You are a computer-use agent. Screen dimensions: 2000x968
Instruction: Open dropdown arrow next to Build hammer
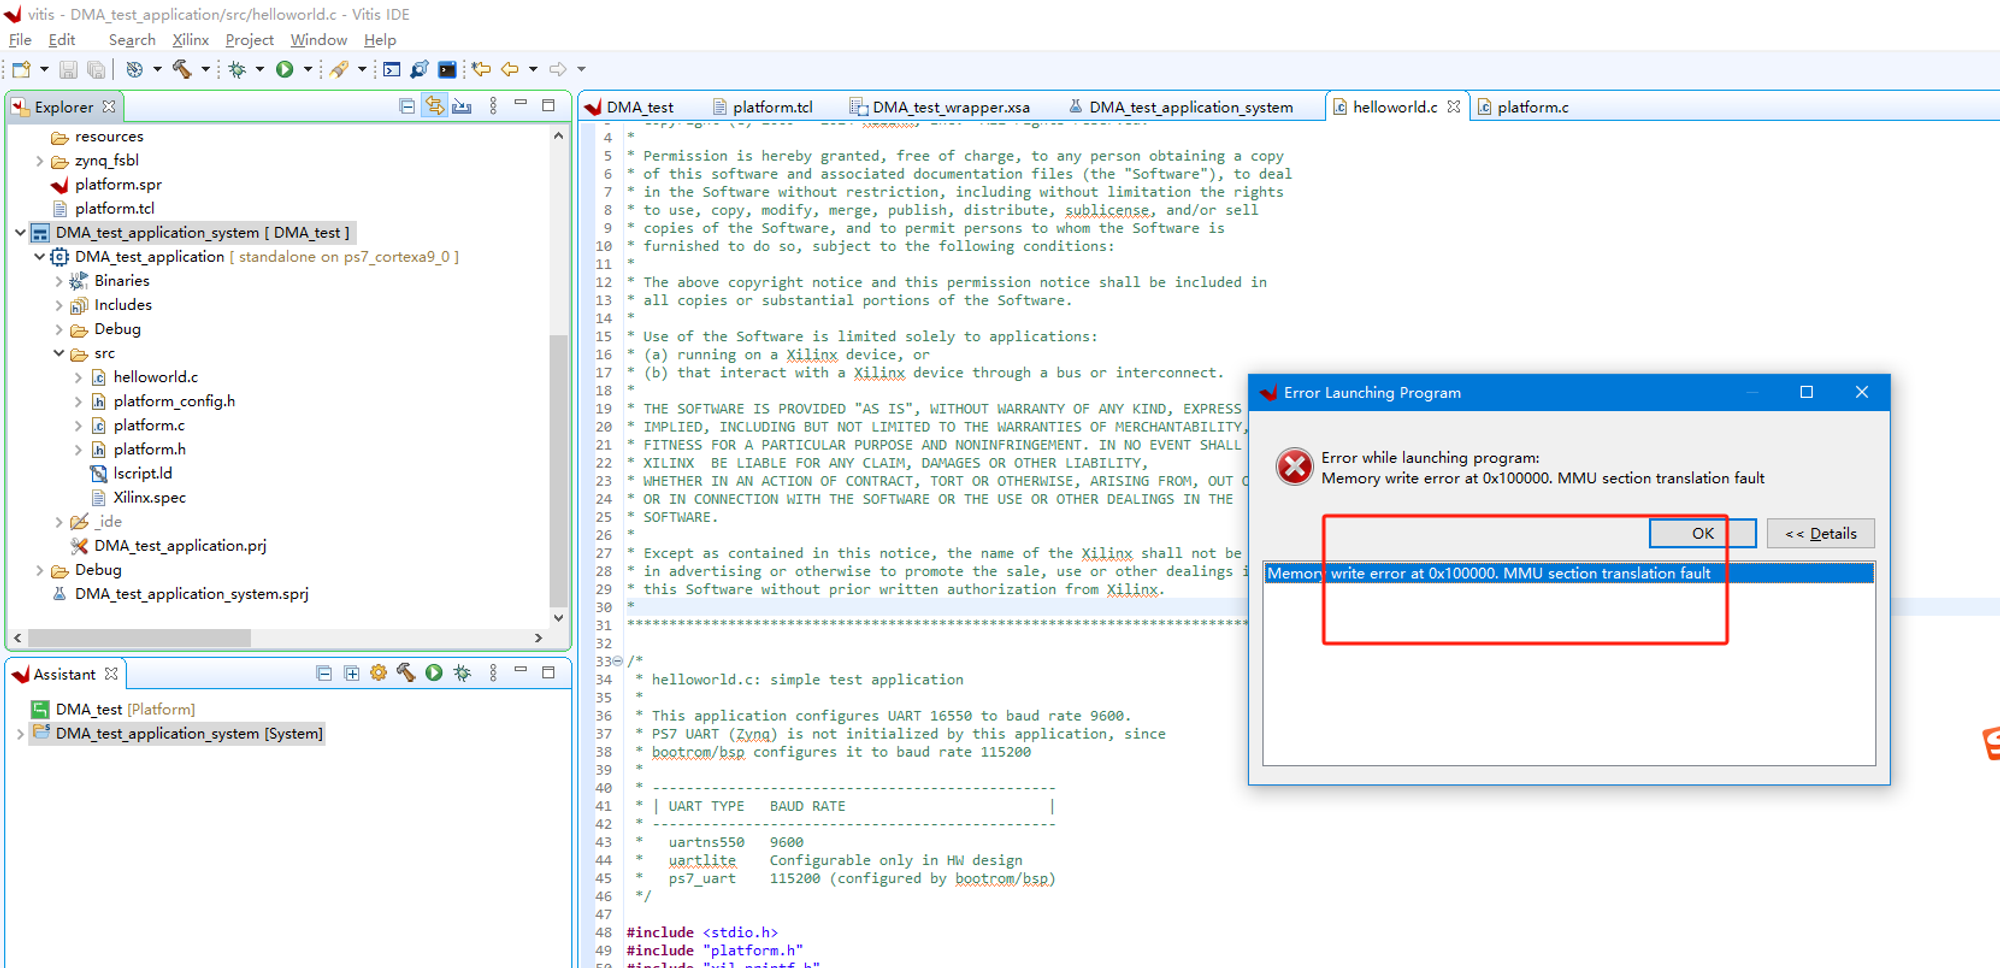point(206,69)
